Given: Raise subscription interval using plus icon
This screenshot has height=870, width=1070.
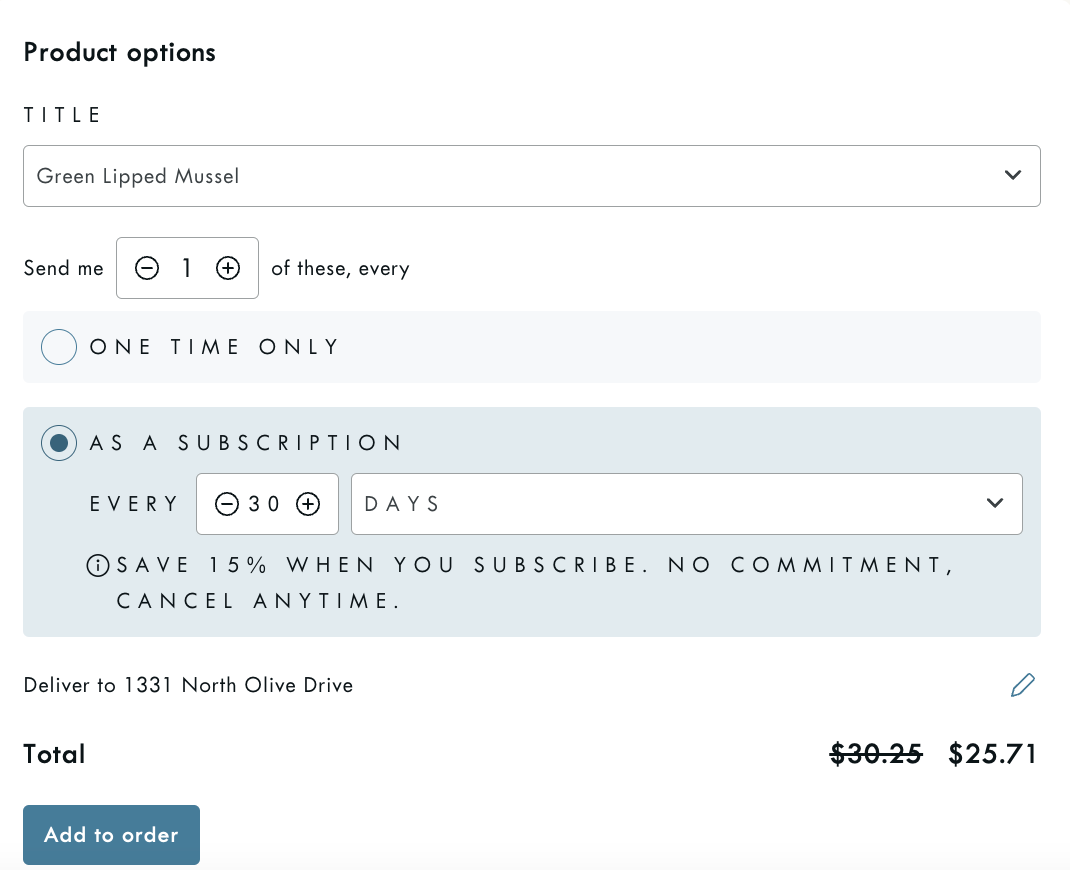Looking at the screenshot, I should (x=308, y=504).
